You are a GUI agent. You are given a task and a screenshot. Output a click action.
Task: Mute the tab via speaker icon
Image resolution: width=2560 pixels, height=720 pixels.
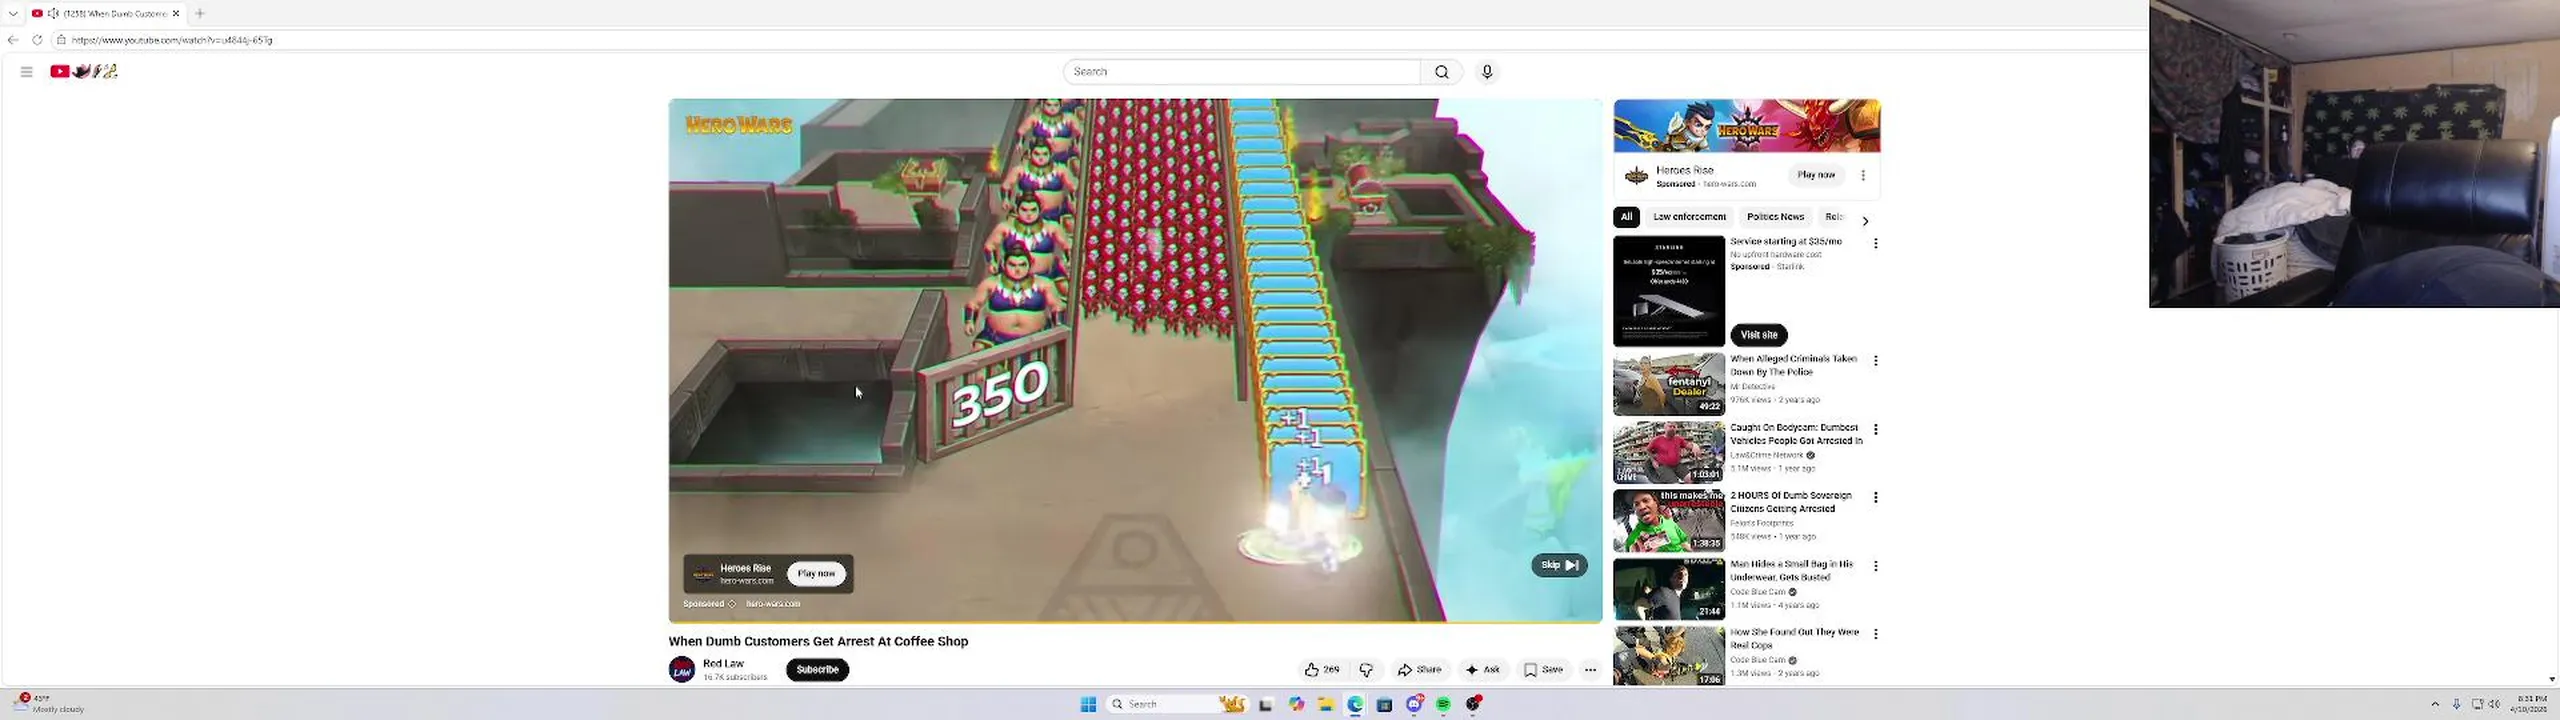[x=53, y=13]
